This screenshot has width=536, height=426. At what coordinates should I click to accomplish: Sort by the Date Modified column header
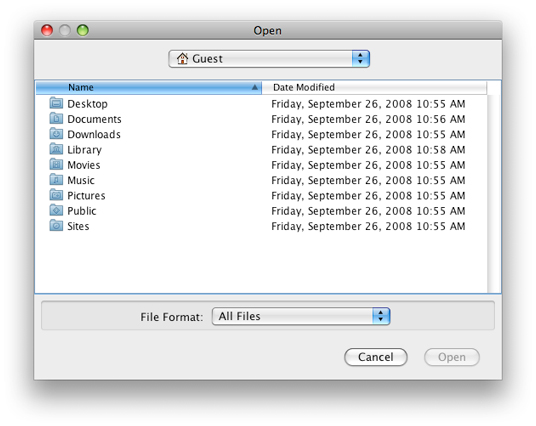374,88
